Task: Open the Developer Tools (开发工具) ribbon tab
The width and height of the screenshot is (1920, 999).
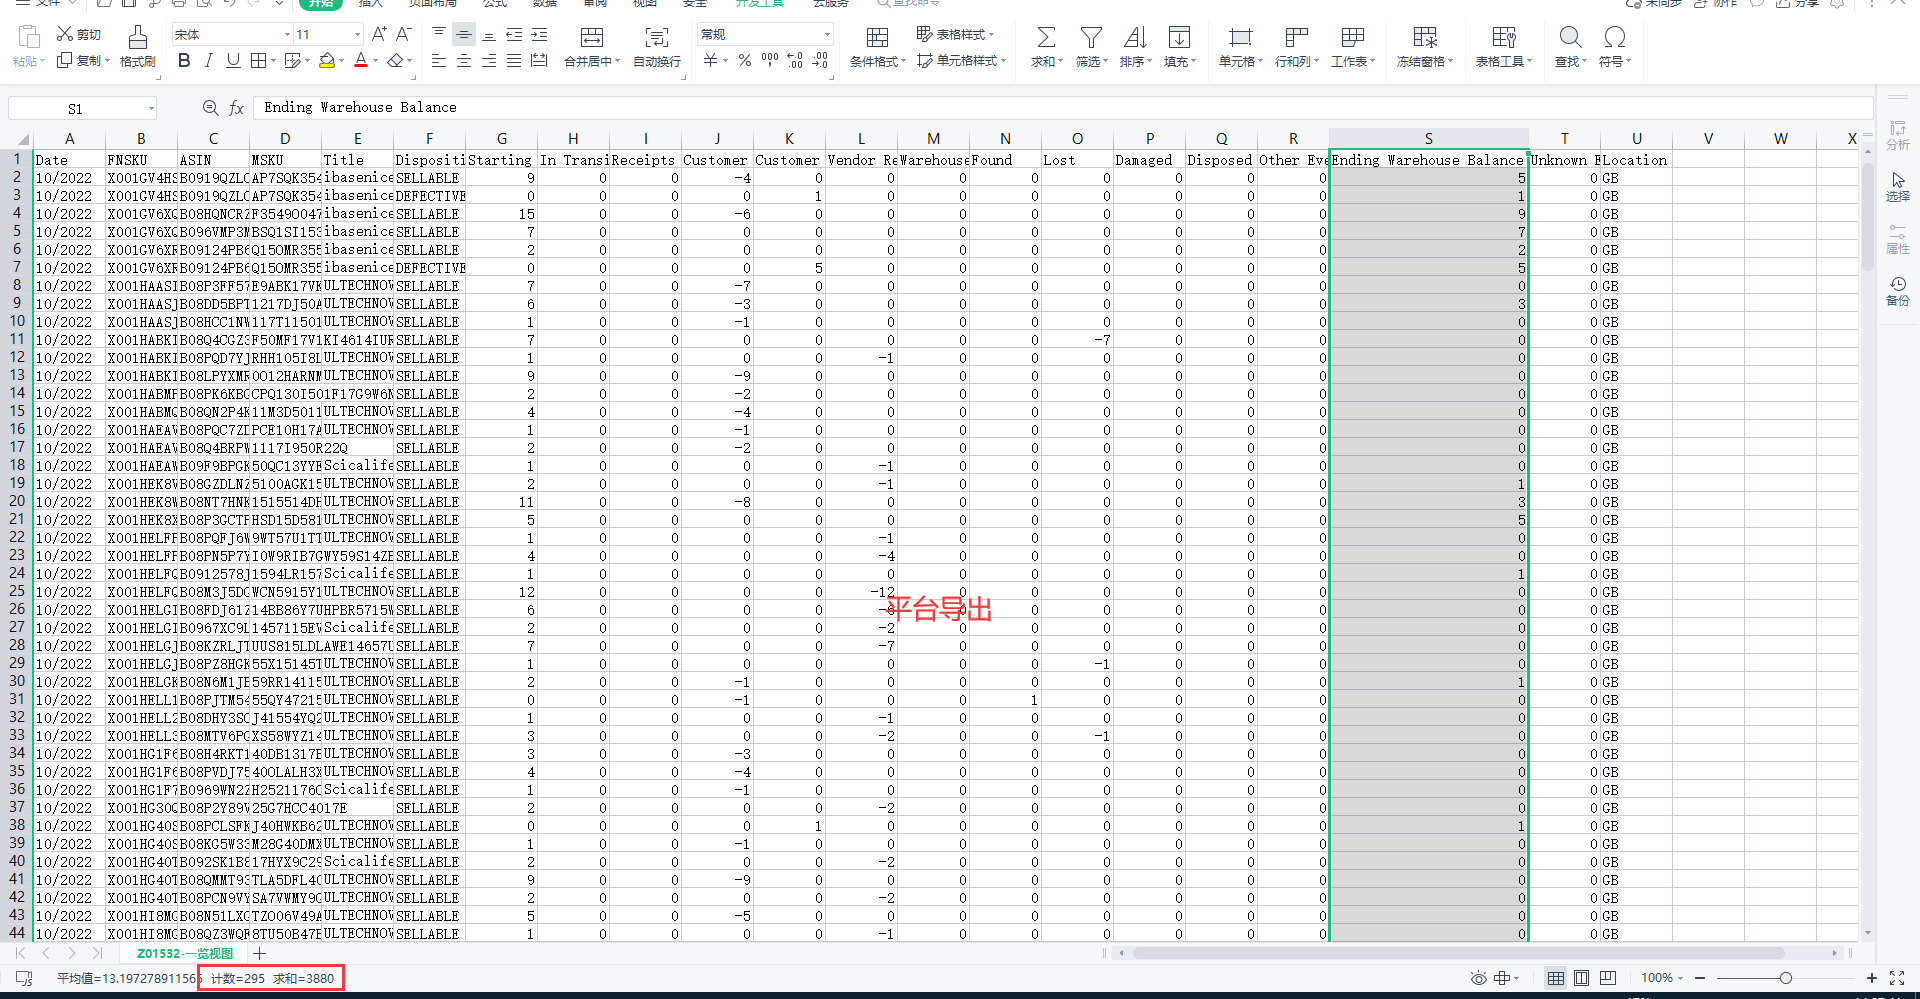Action: tap(760, 4)
